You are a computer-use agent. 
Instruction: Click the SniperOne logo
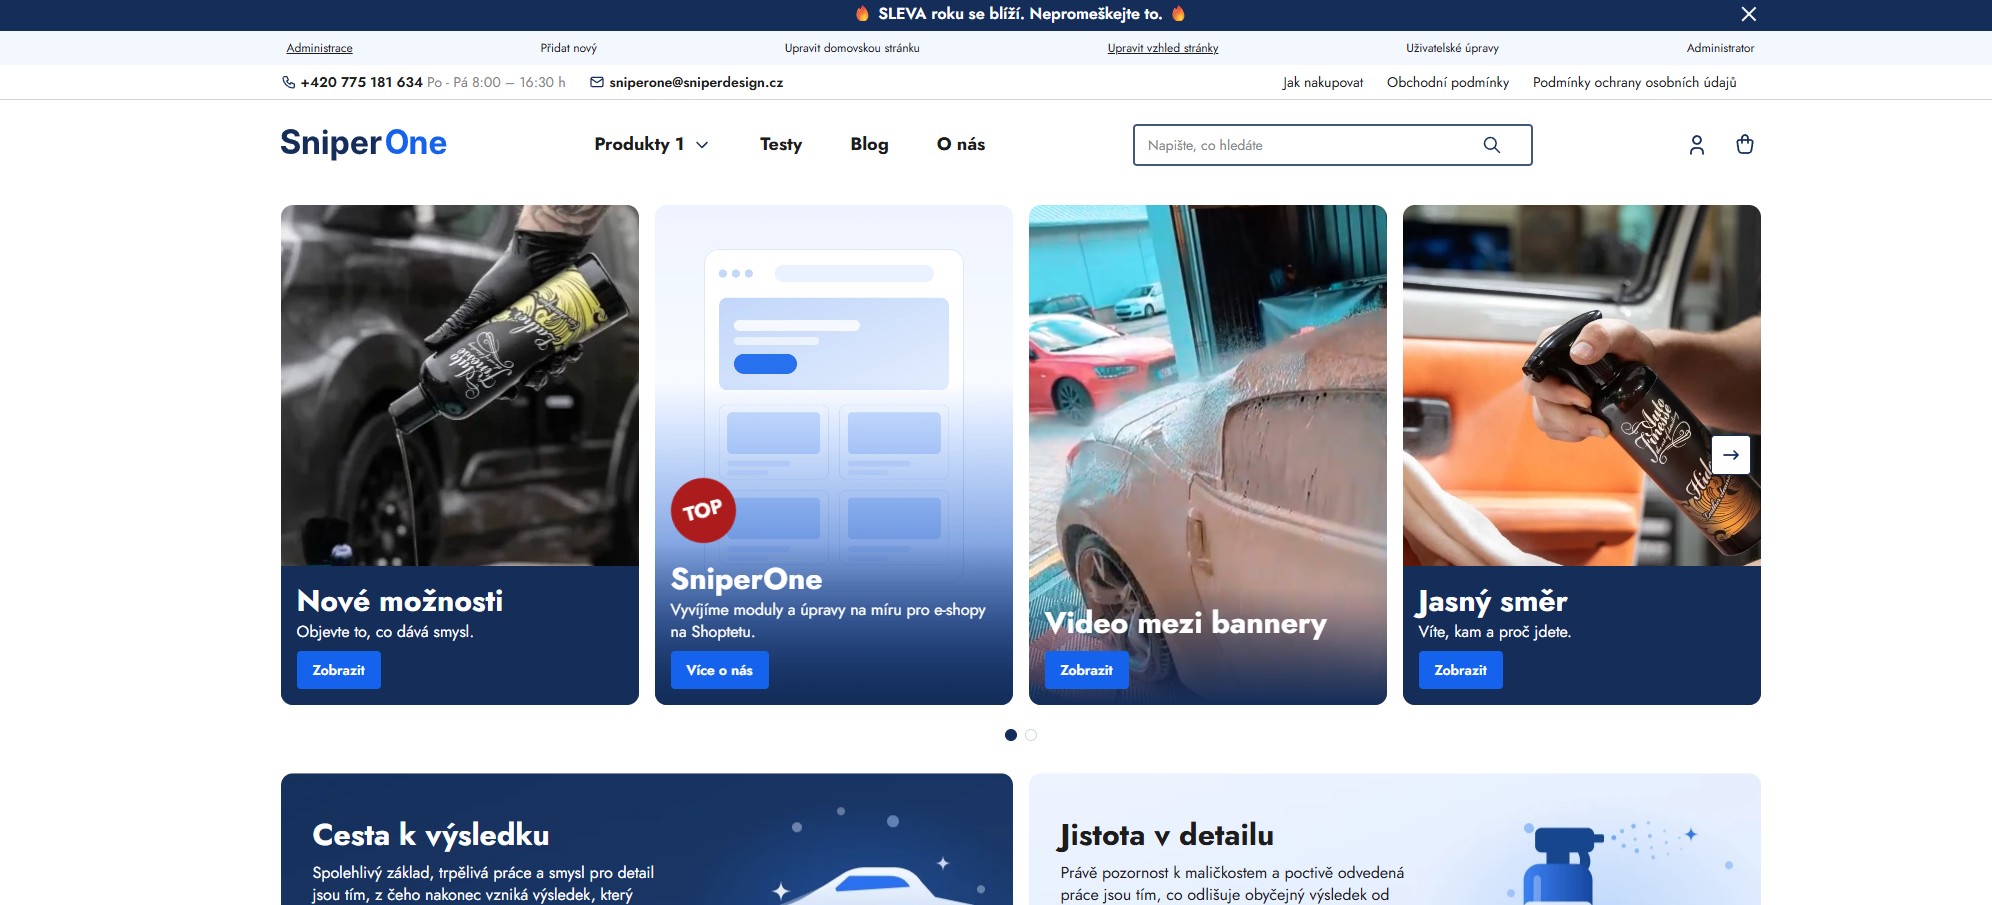(x=363, y=143)
